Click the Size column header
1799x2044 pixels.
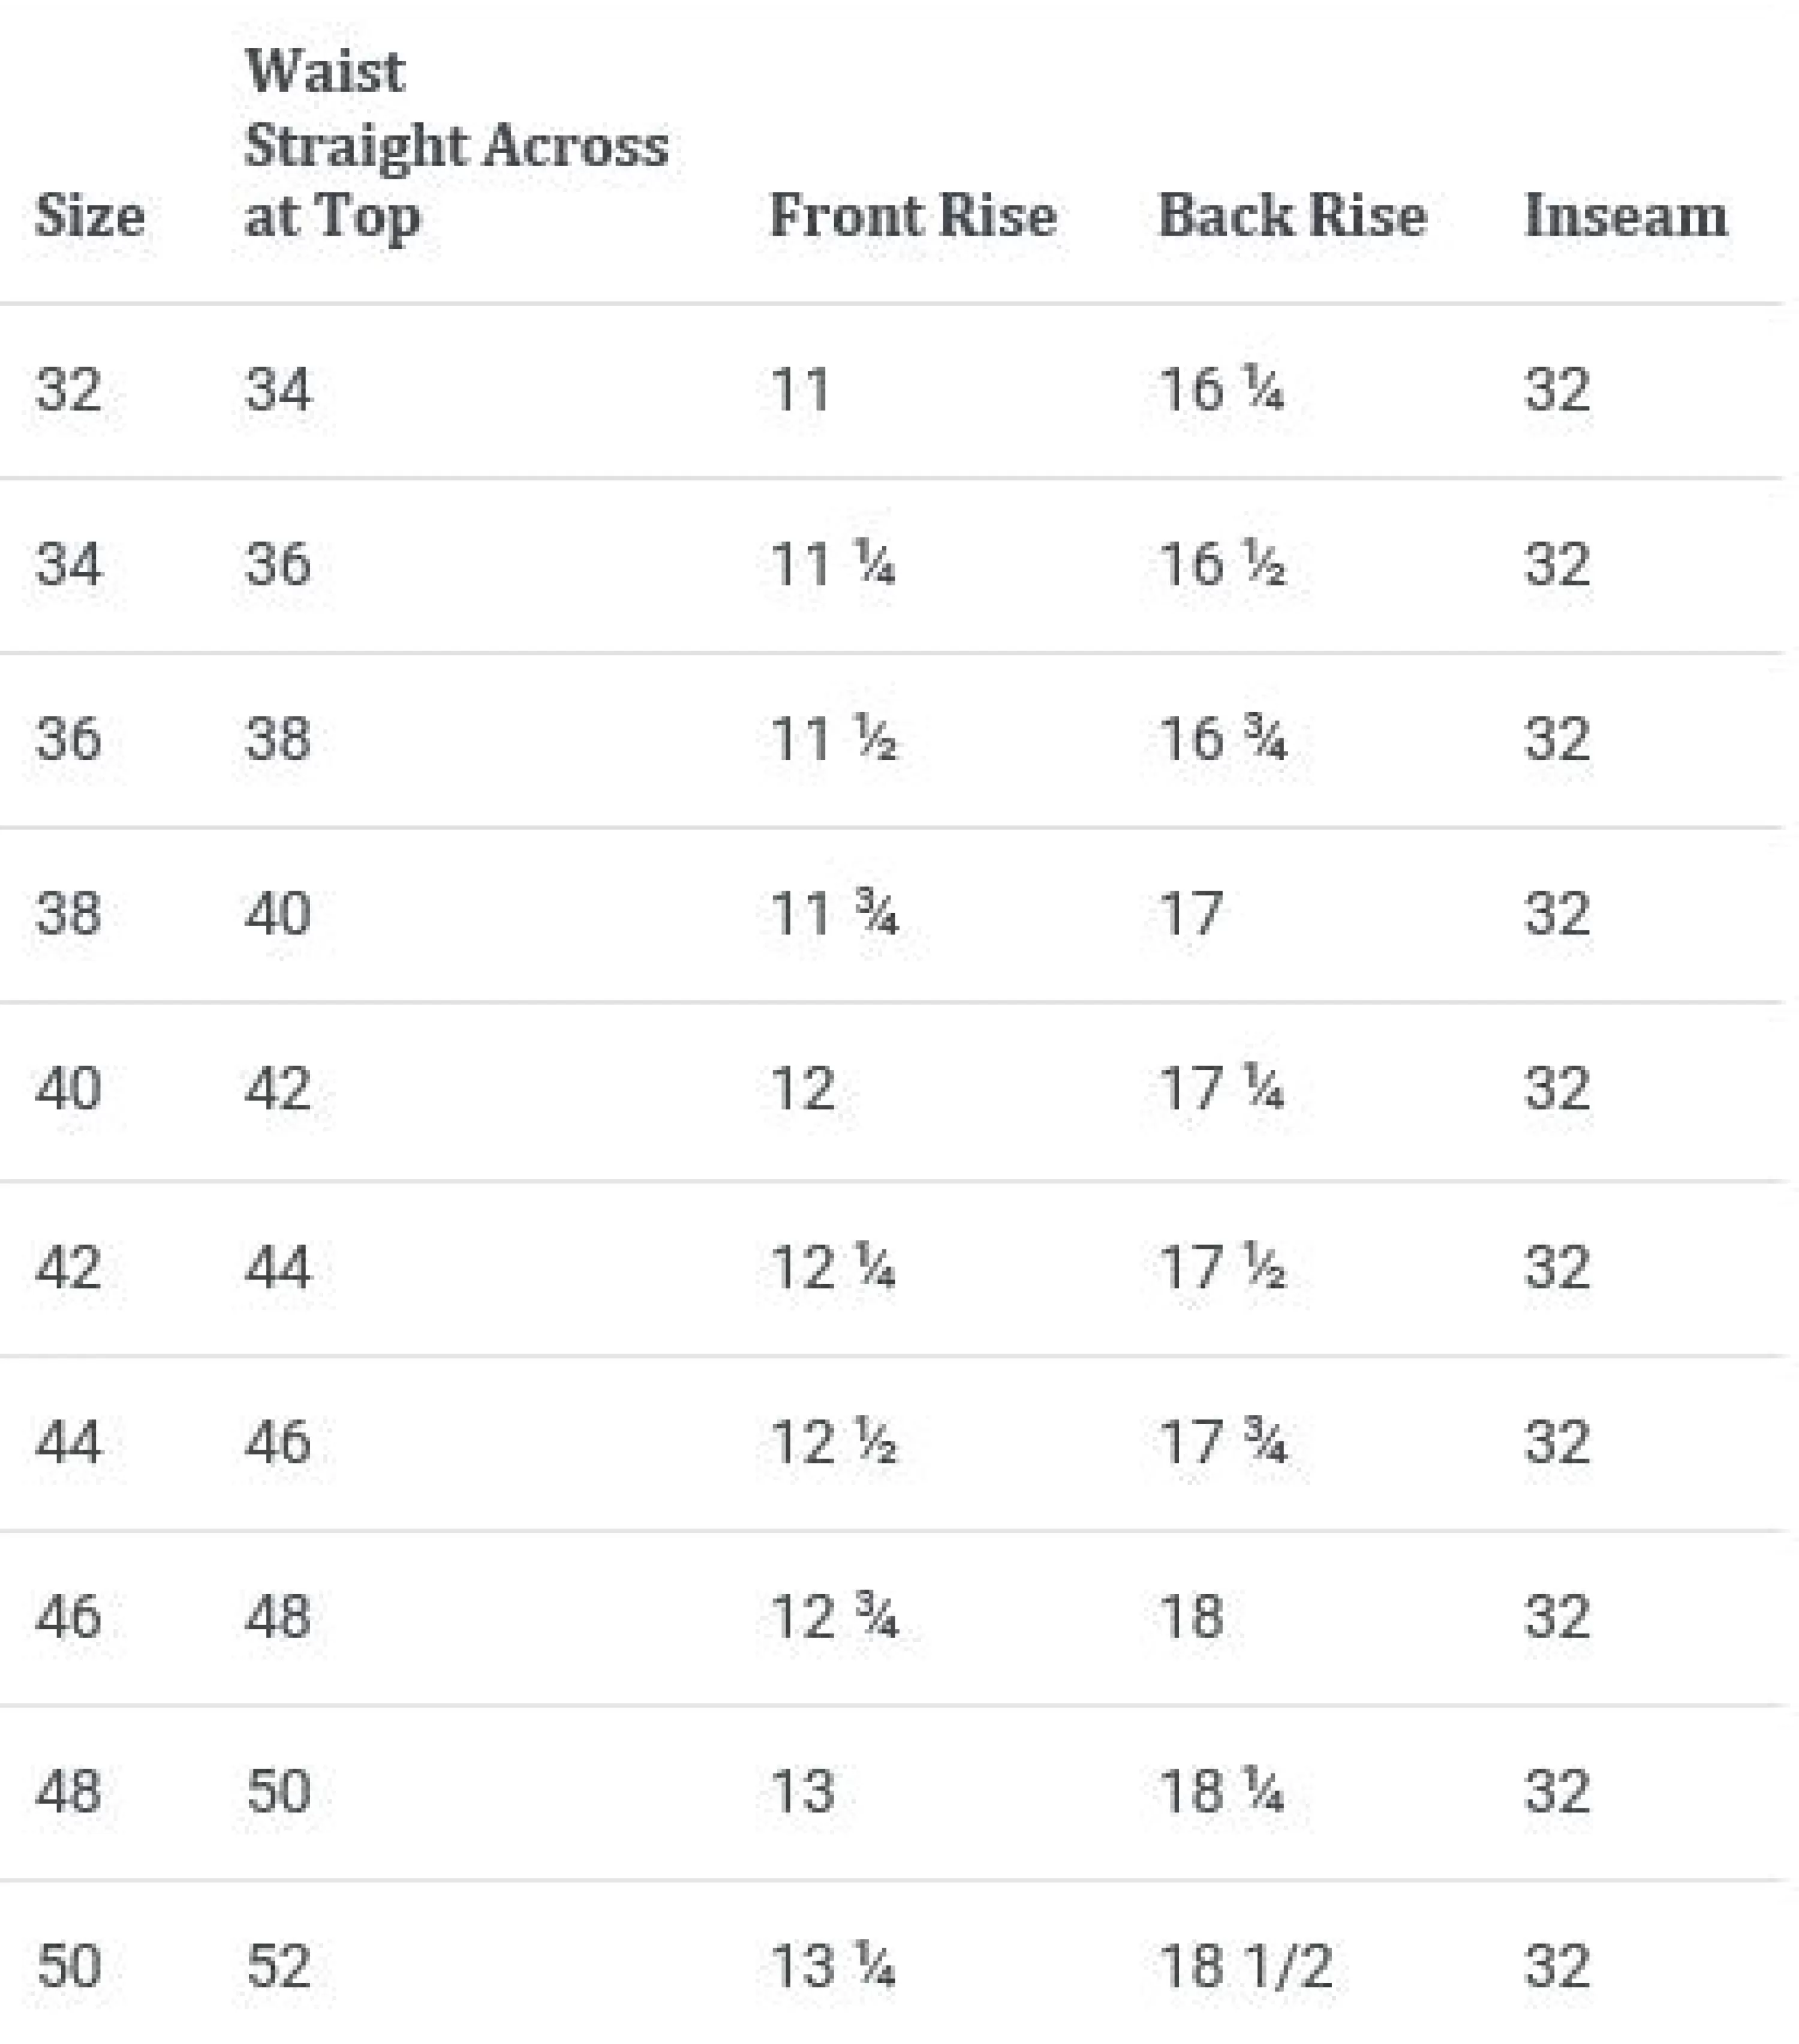89,216
